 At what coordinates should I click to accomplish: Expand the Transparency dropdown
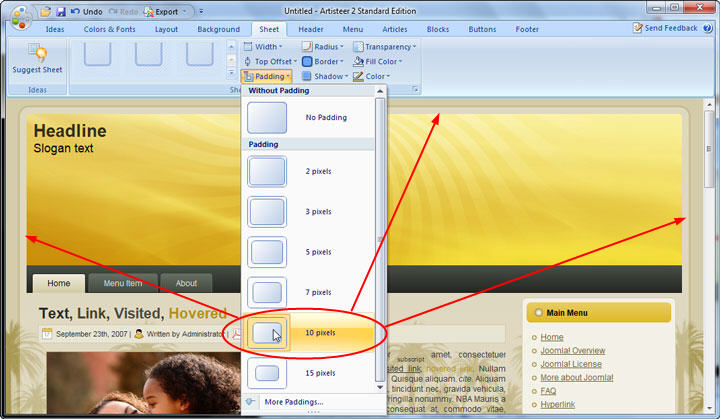[x=386, y=46]
